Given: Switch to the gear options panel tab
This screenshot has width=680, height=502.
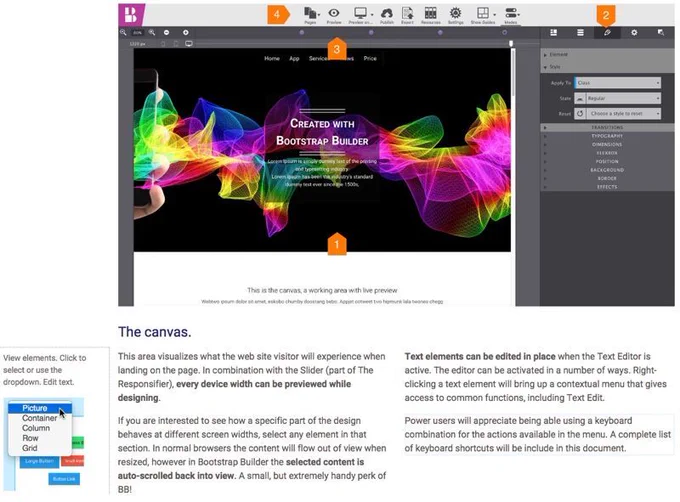Looking at the screenshot, I should [634, 33].
